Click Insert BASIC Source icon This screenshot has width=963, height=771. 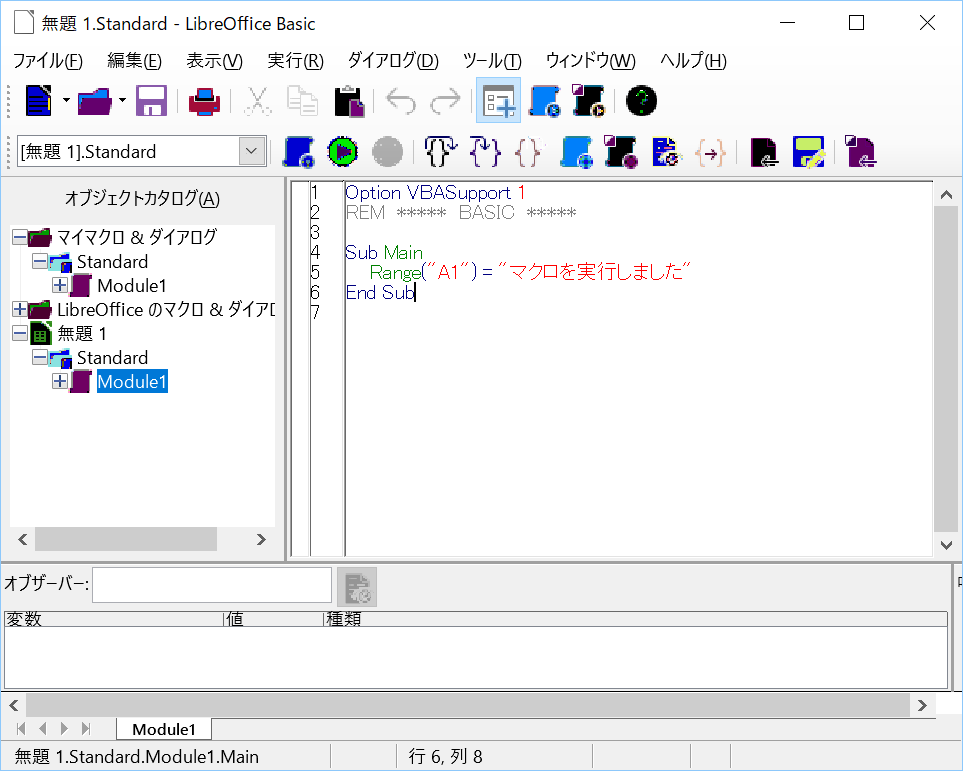click(765, 152)
